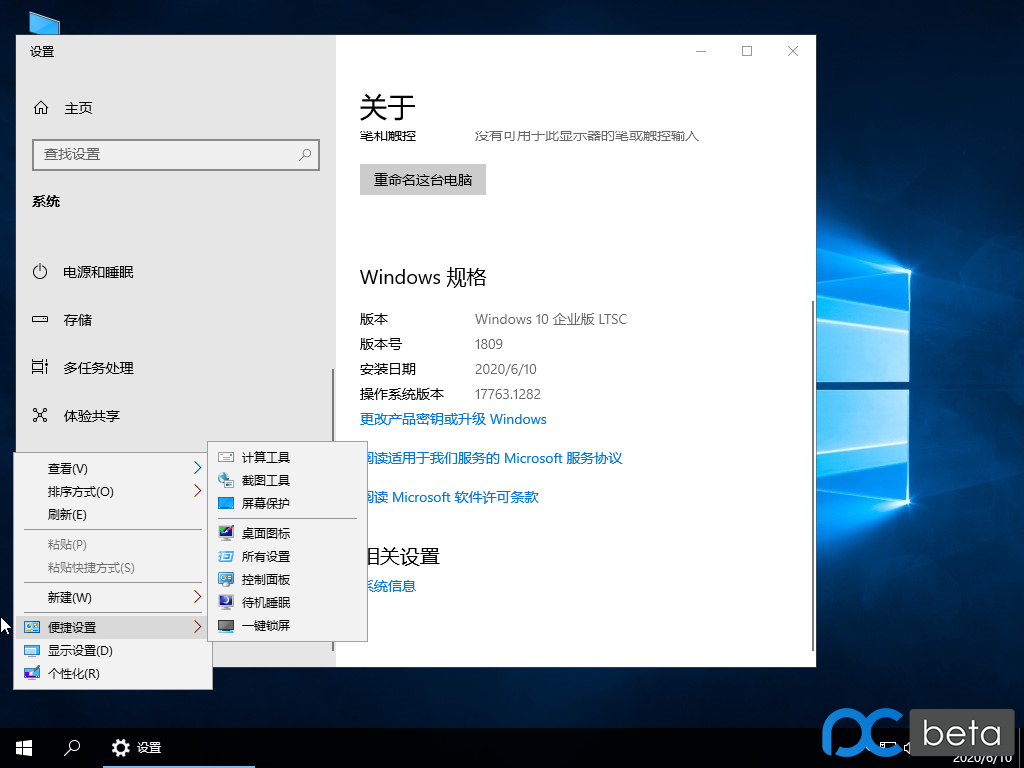The width and height of the screenshot is (1024, 768).
Task: Expand the 排序方式(O) submenu arrow
Action: [197, 491]
